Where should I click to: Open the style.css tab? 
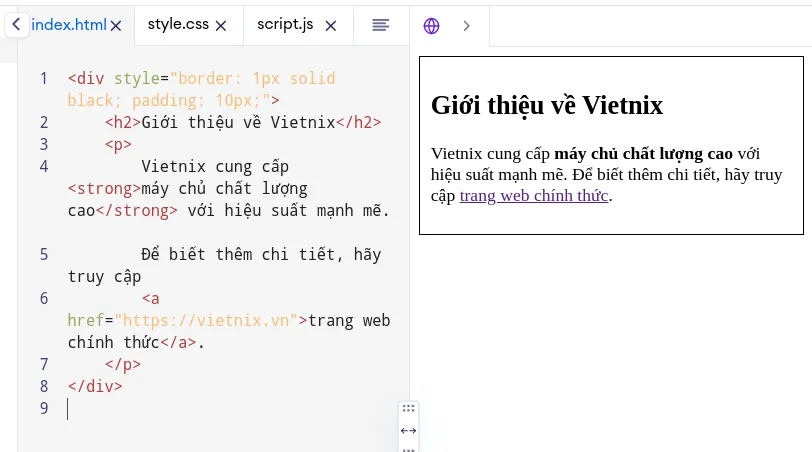178,24
